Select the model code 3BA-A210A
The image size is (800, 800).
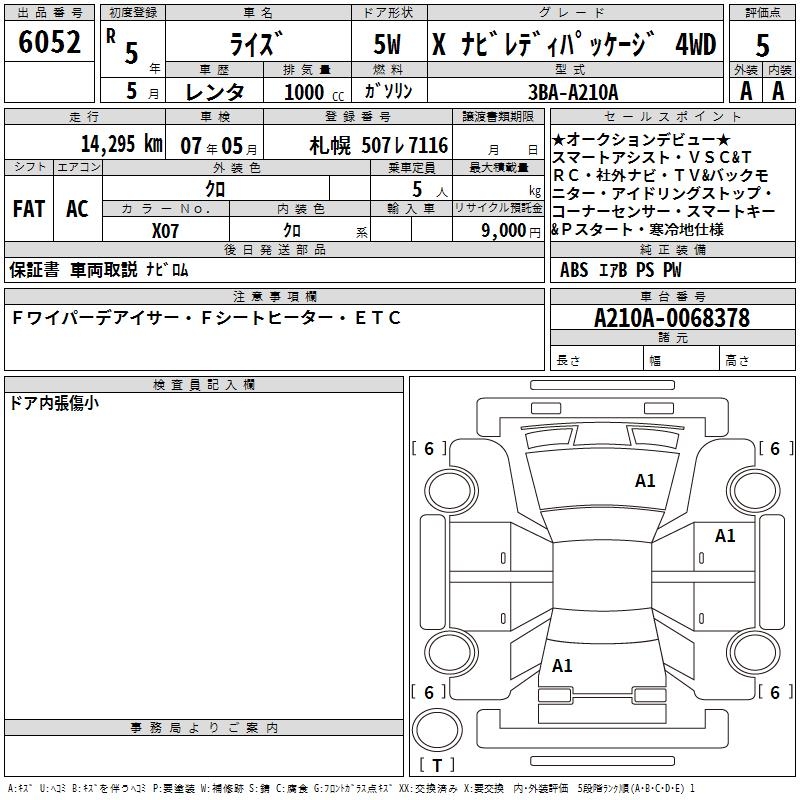(571, 90)
